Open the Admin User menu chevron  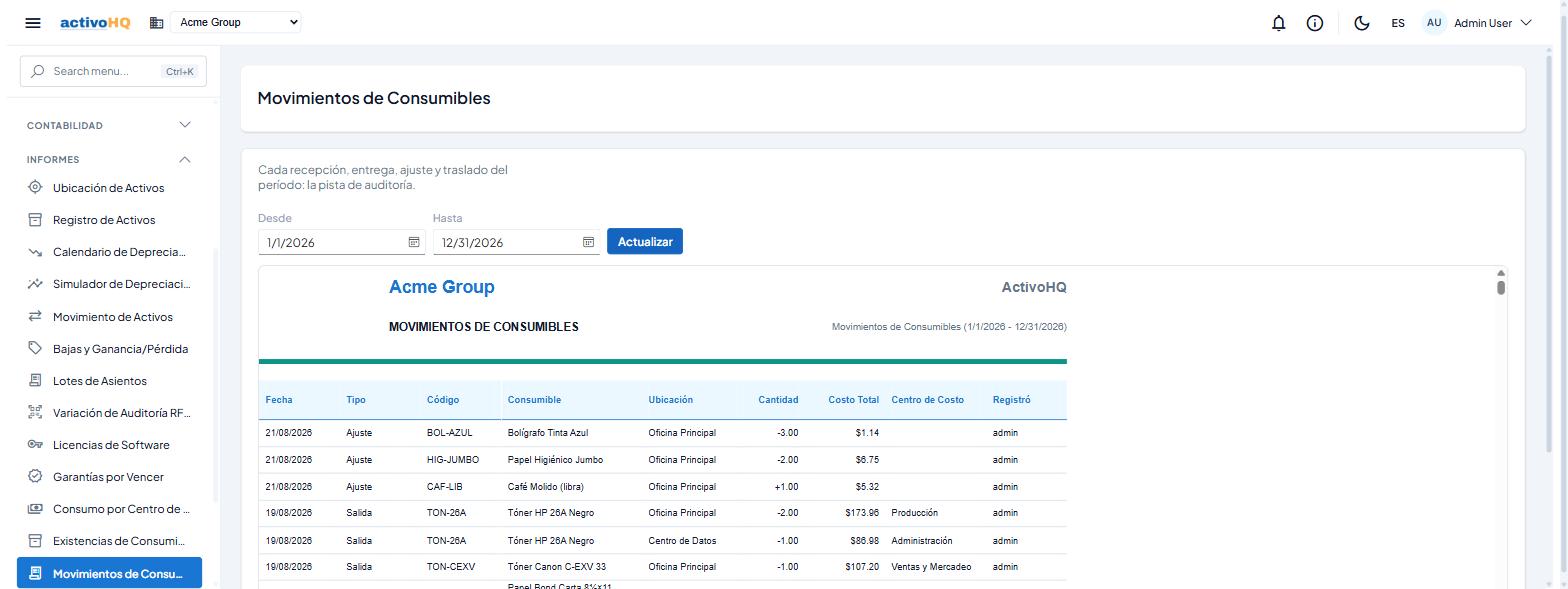1526,23
